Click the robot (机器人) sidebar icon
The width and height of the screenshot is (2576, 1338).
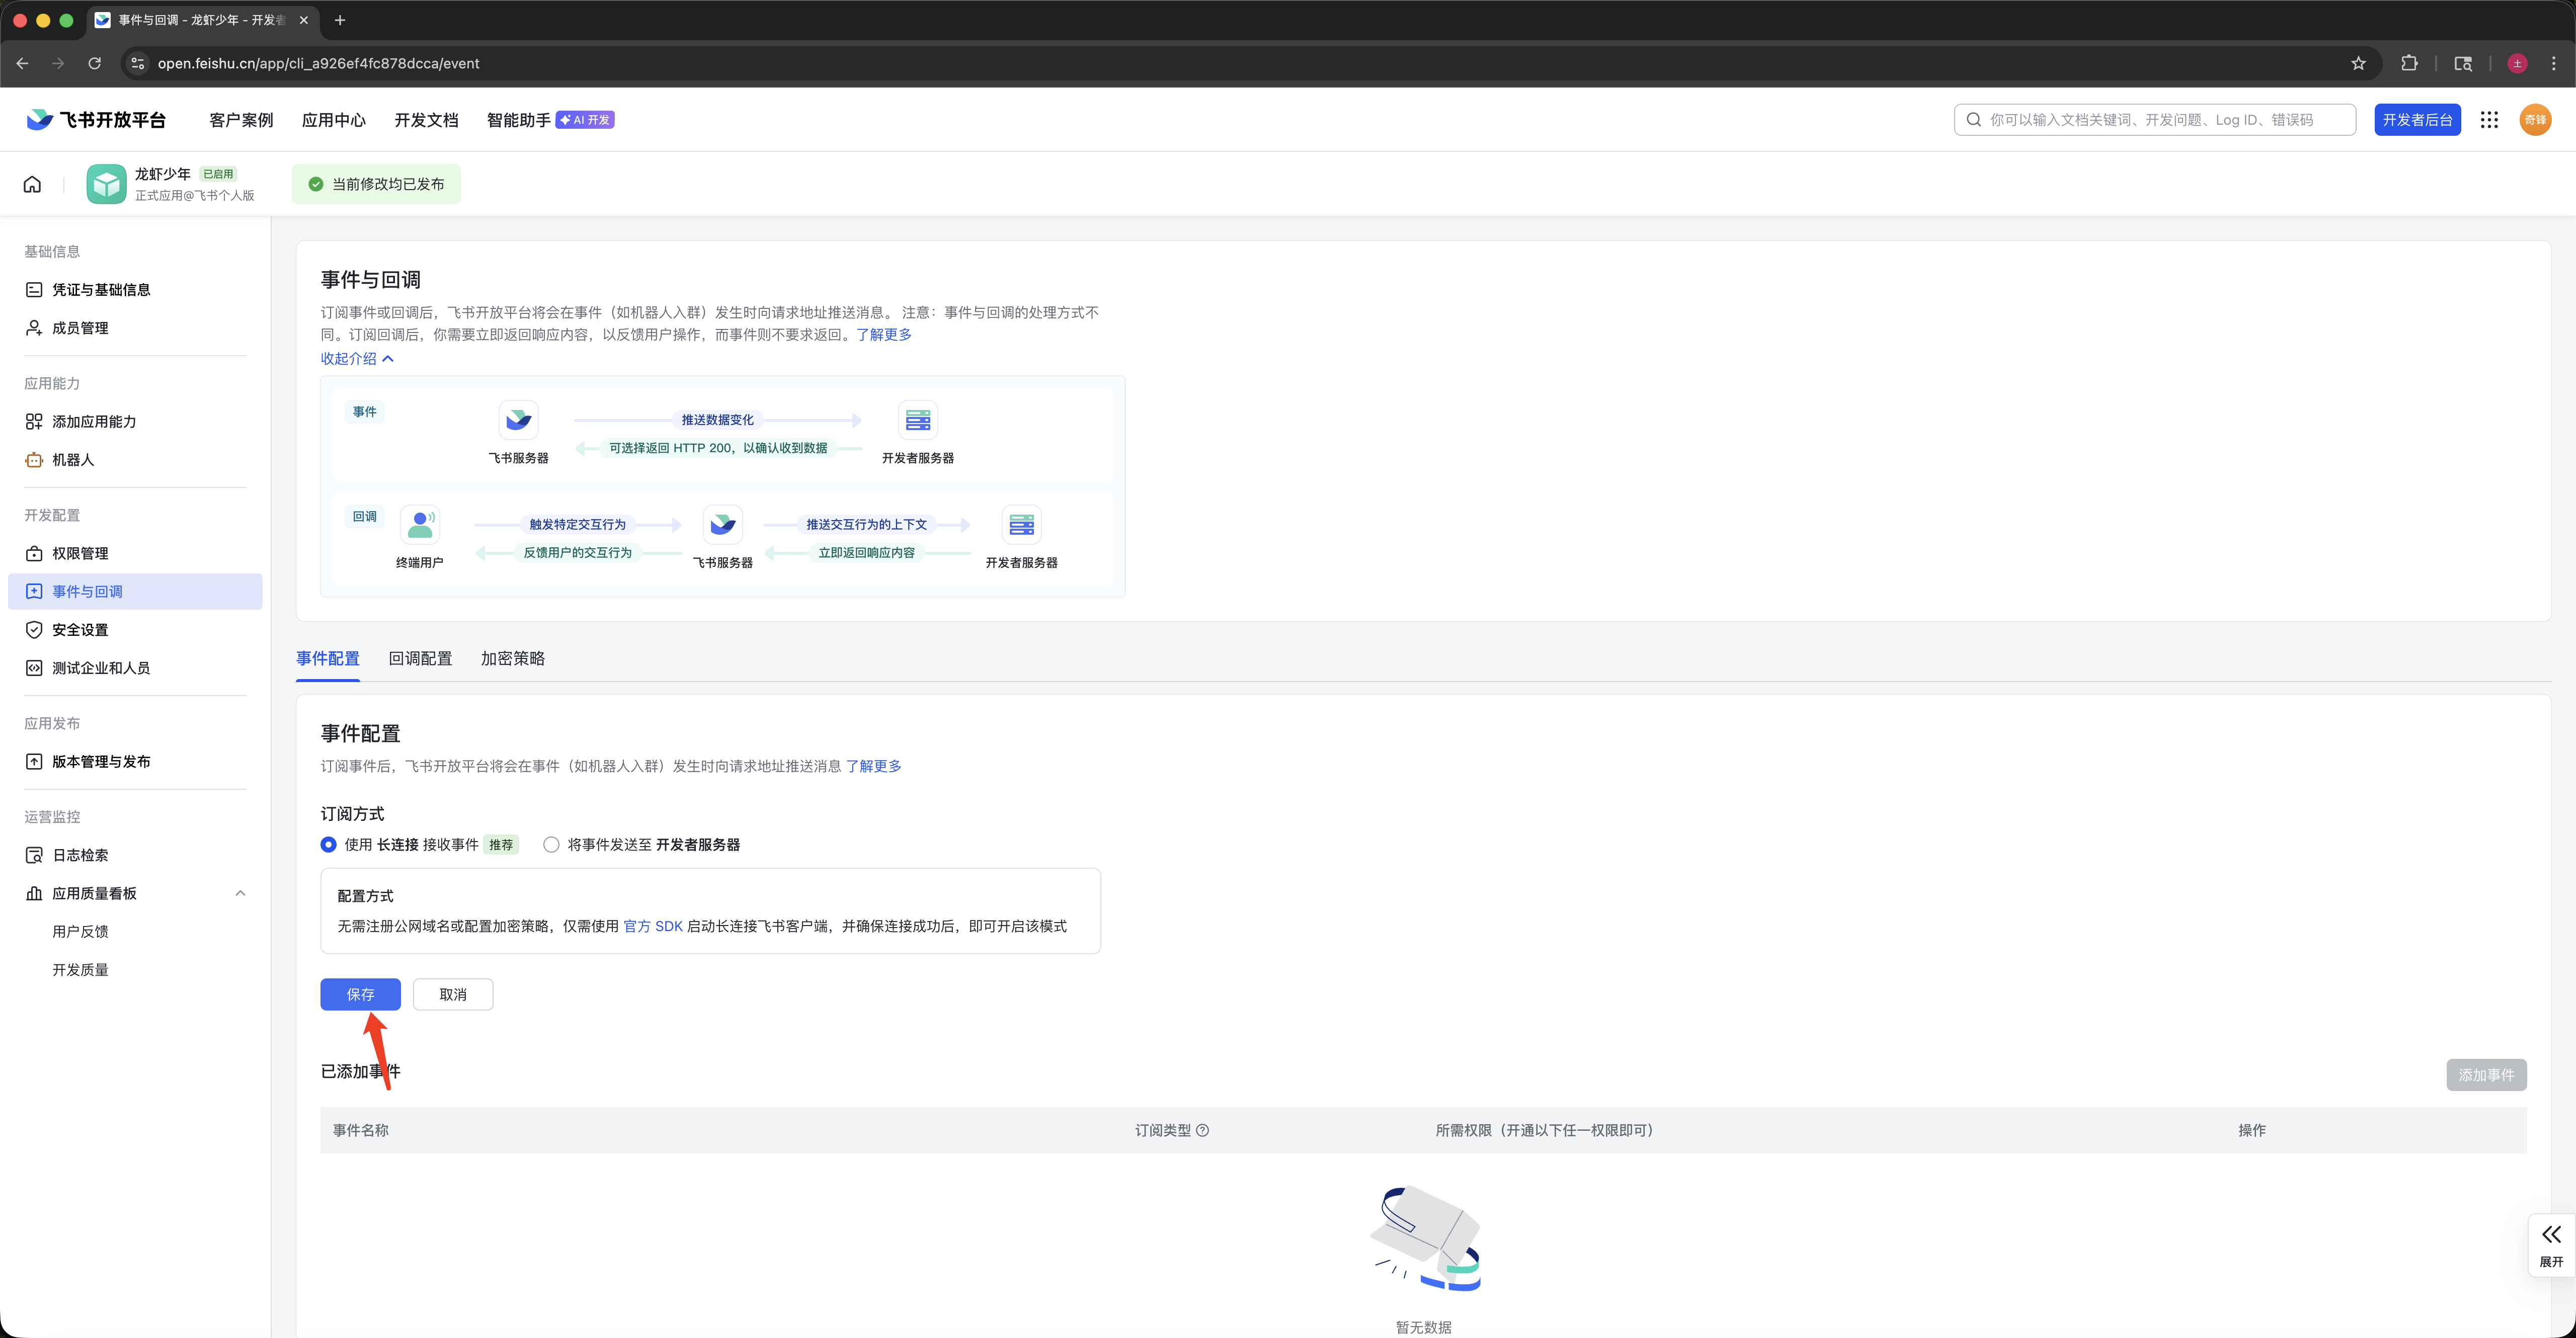click(x=34, y=460)
